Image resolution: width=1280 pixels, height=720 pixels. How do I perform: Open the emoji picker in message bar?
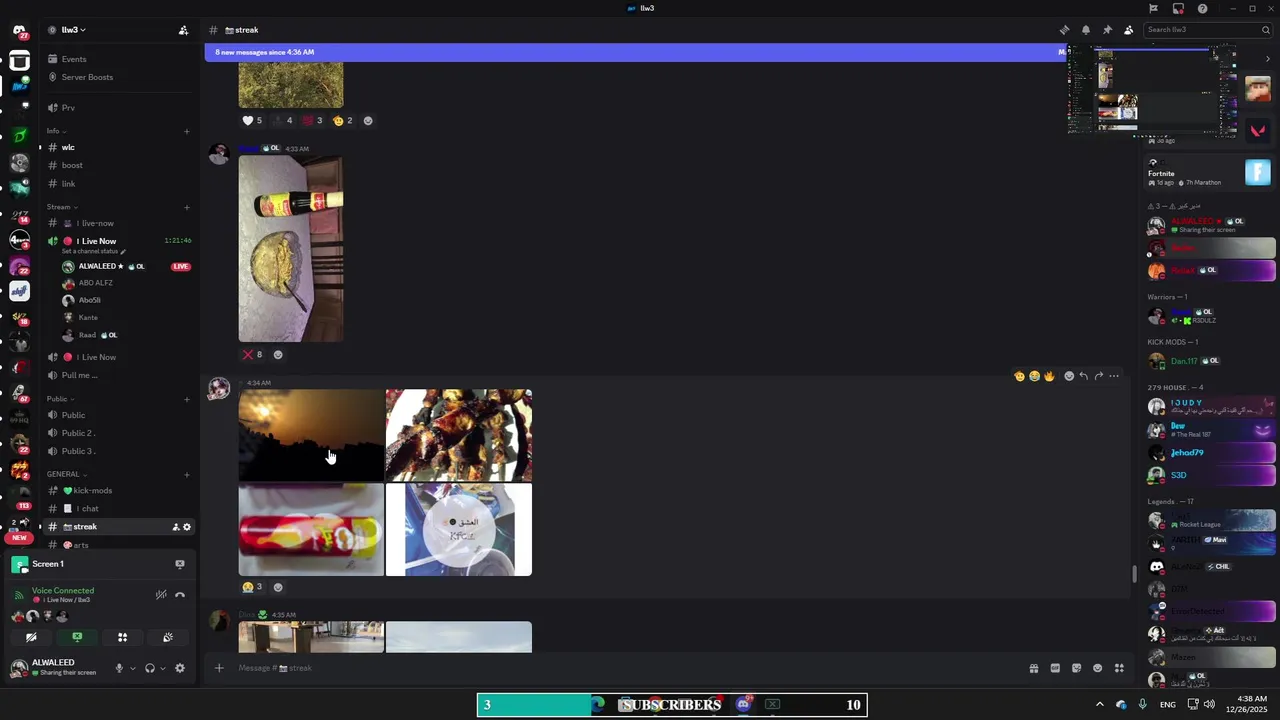1098,668
